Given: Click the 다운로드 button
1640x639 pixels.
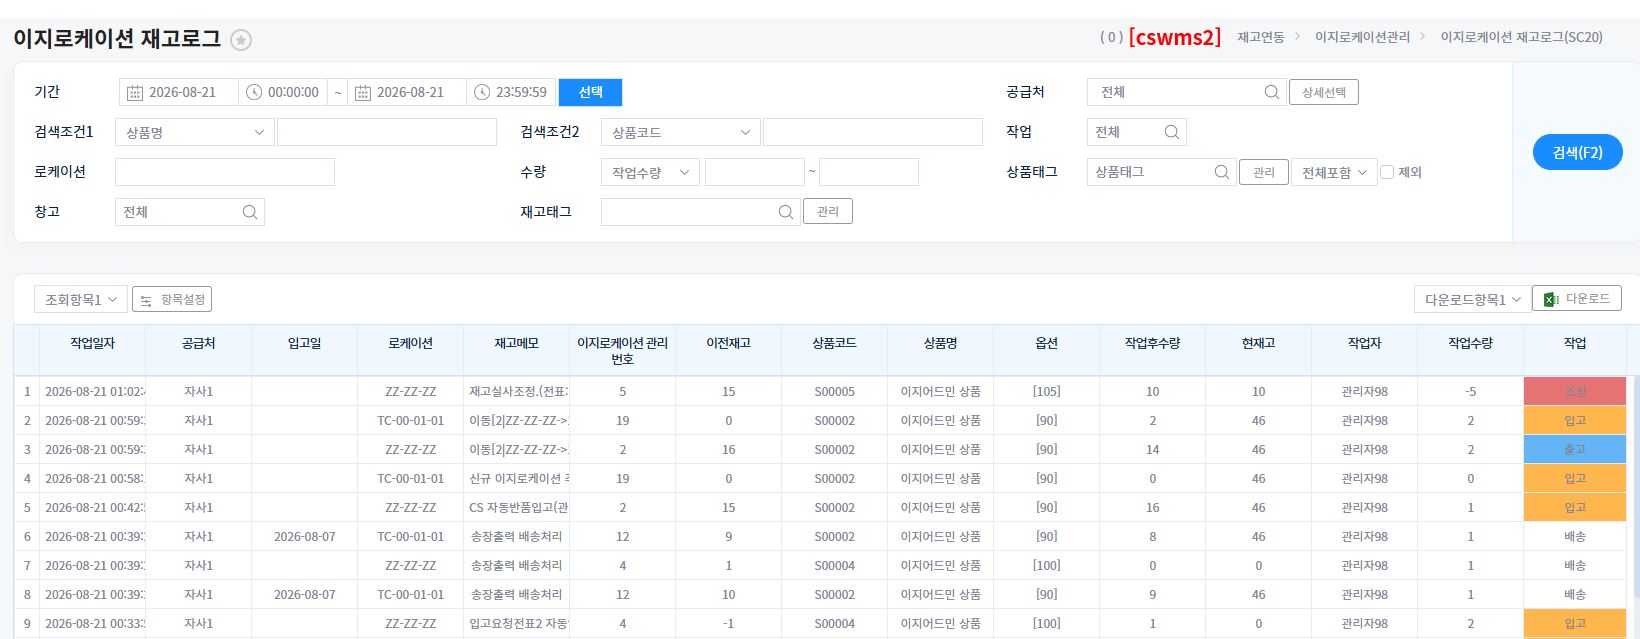Looking at the screenshot, I should point(1577,299).
